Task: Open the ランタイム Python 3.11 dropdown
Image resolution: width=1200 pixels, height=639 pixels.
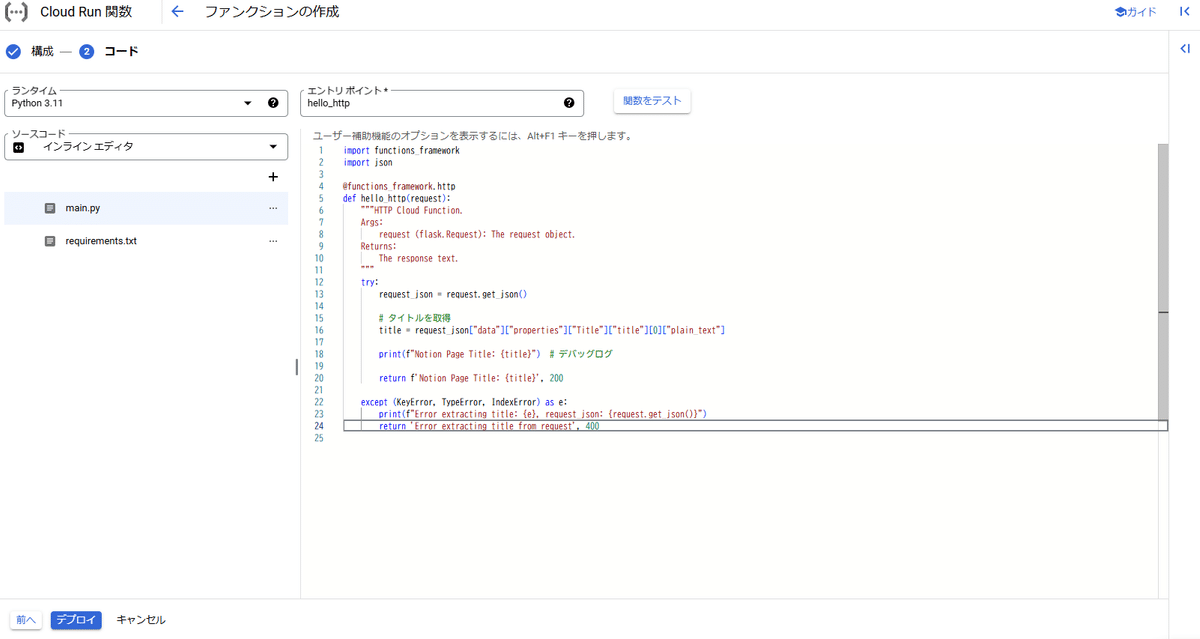Action: click(x=146, y=103)
